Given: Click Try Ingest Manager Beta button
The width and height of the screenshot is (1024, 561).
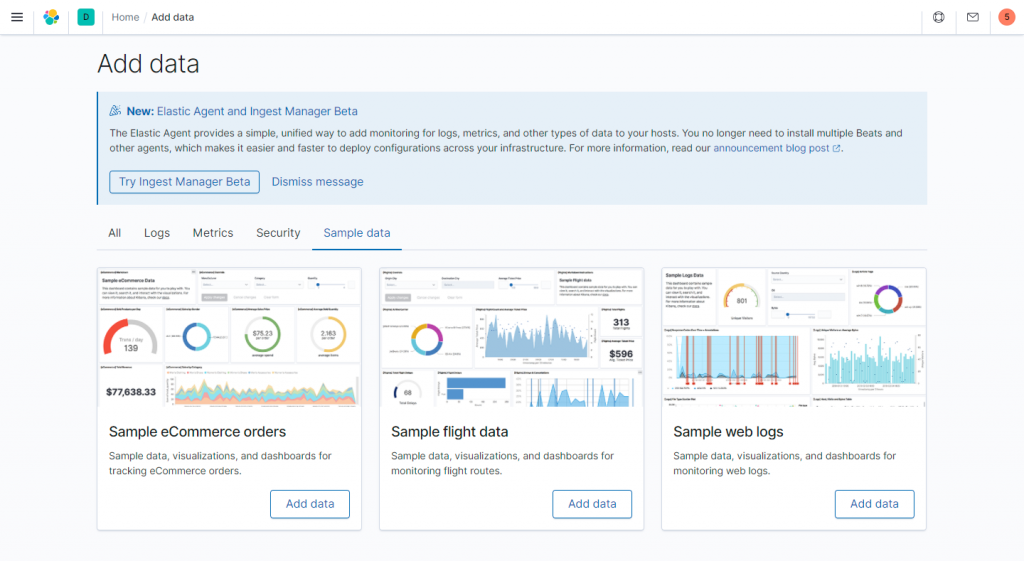Looking at the screenshot, I should point(184,182).
